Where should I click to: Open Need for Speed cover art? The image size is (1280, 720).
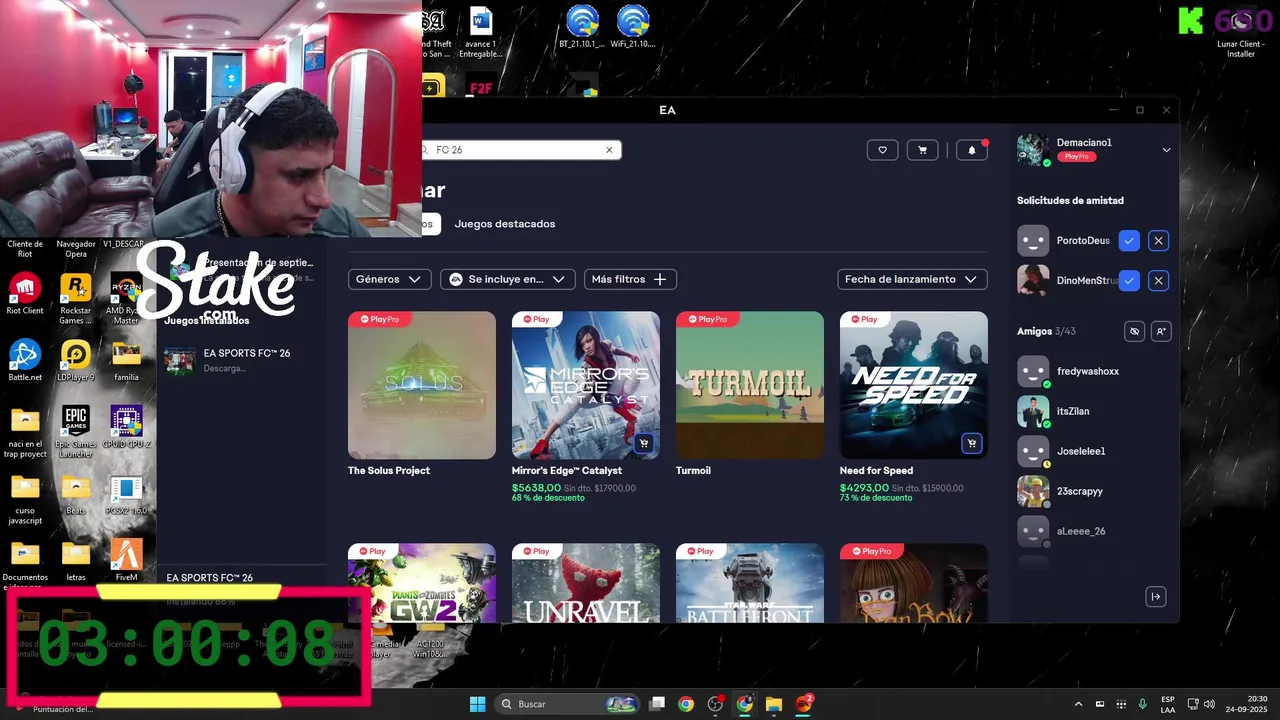coord(914,385)
